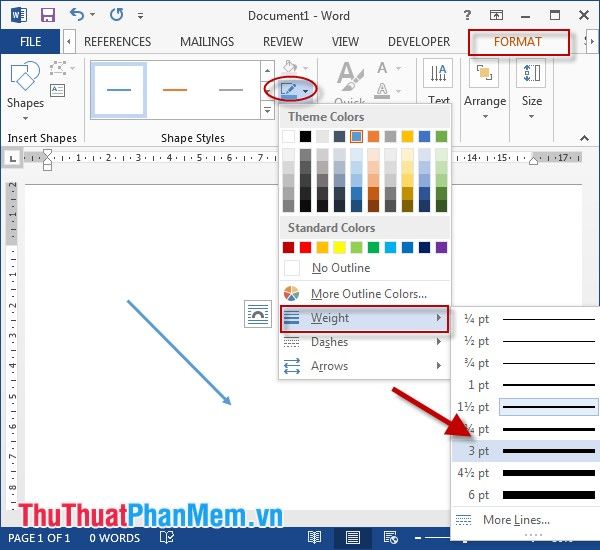This screenshot has height=550, width=600.
Task: Open the Shapes gallery
Action: (x=25, y=85)
